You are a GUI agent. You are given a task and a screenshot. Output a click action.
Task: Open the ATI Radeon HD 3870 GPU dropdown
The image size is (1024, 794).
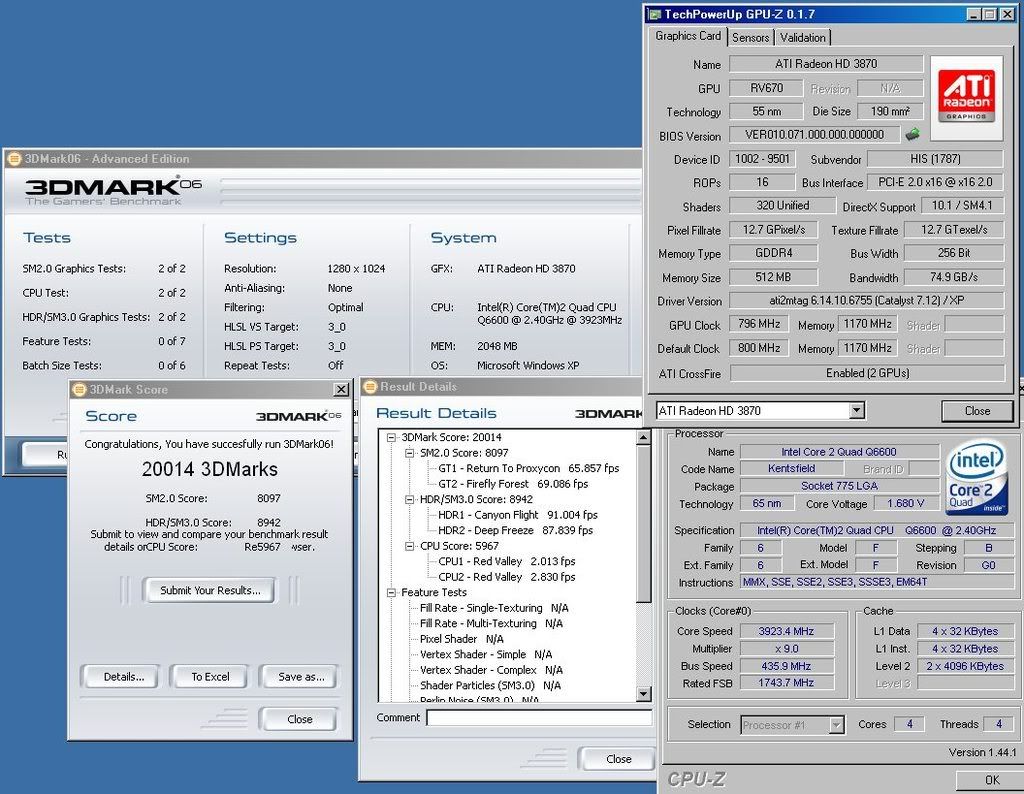(857, 411)
